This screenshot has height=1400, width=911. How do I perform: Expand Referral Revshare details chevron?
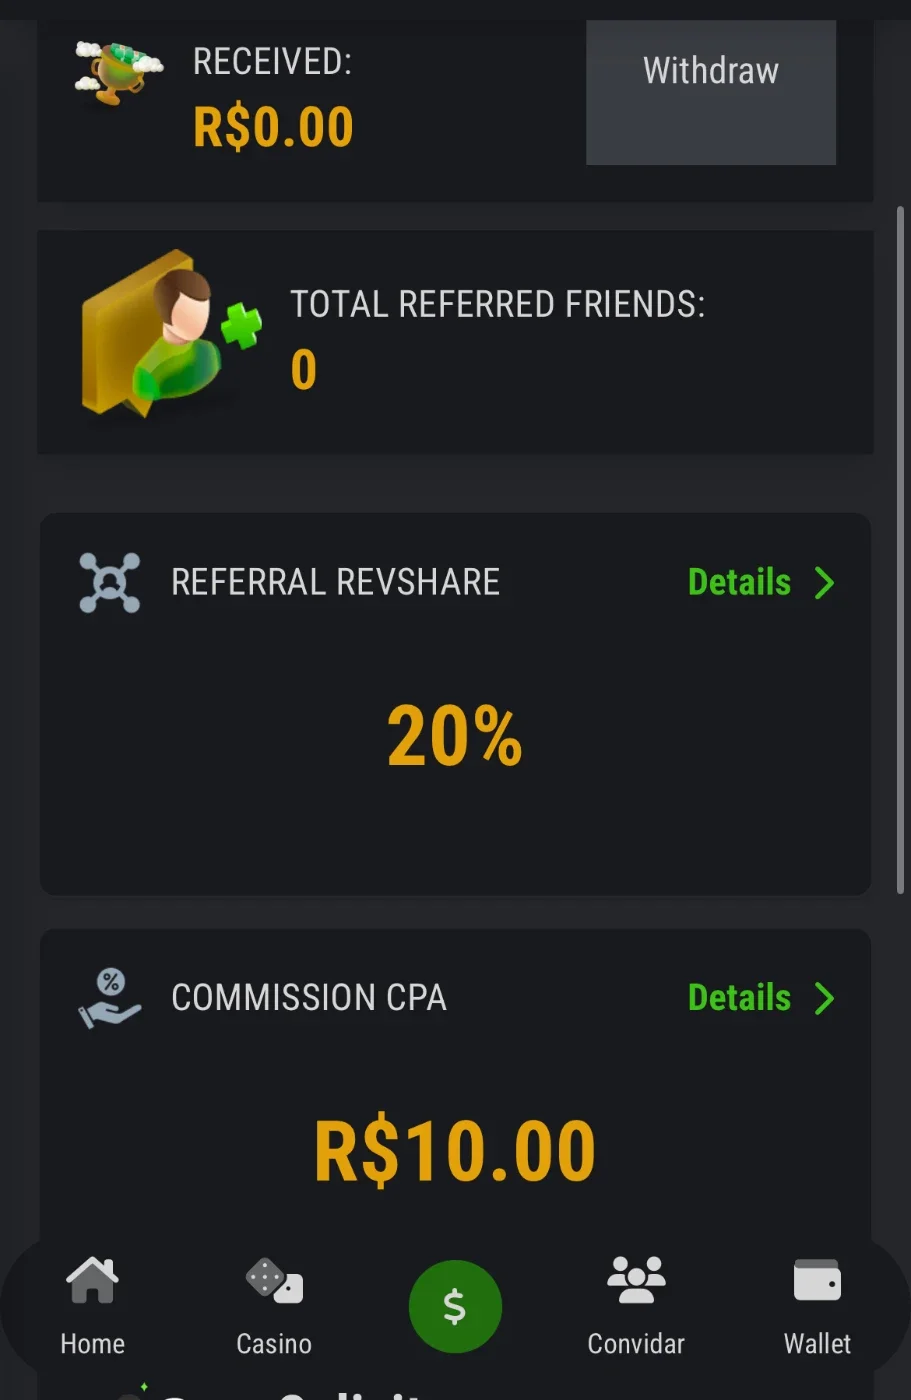click(824, 582)
